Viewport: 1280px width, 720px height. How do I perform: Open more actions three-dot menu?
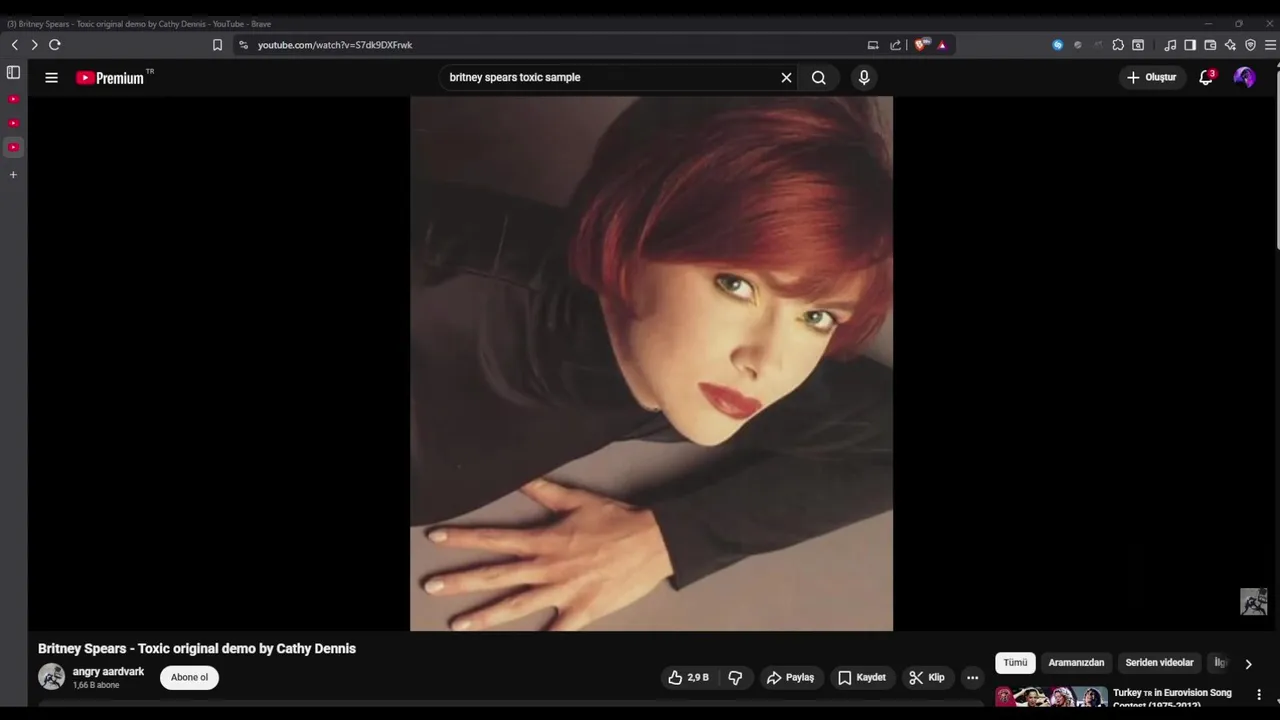[972, 677]
